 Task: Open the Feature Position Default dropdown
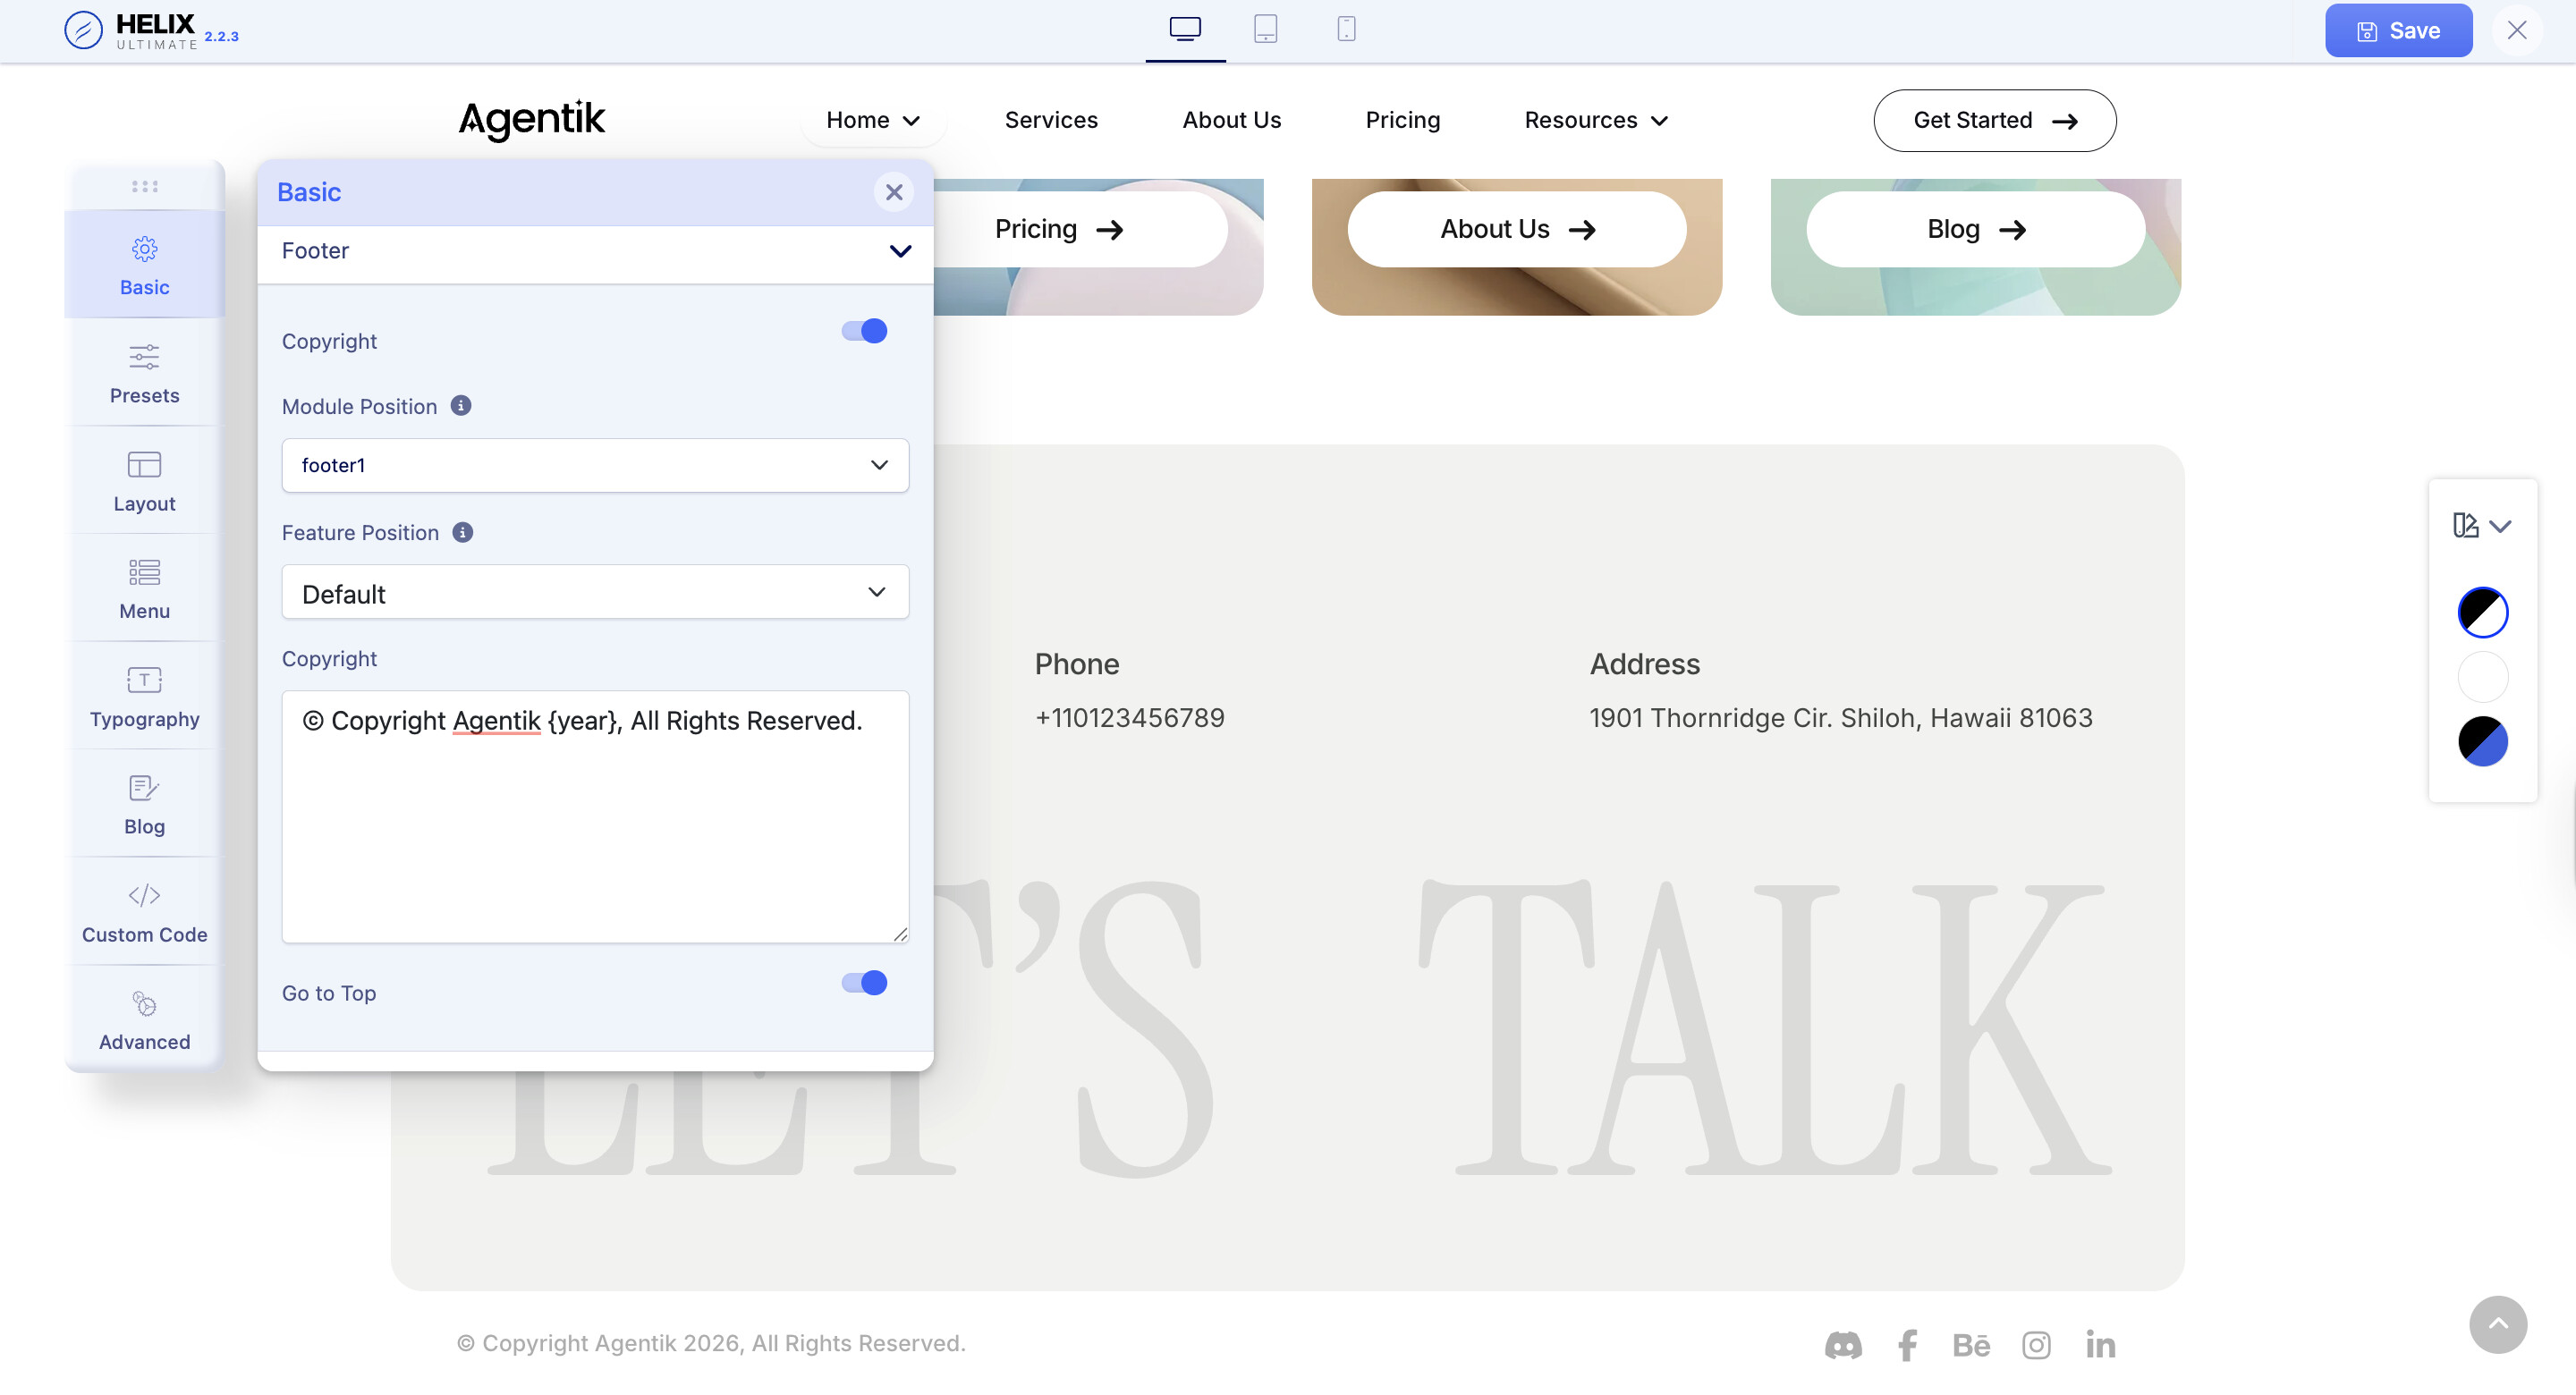click(x=594, y=592)
